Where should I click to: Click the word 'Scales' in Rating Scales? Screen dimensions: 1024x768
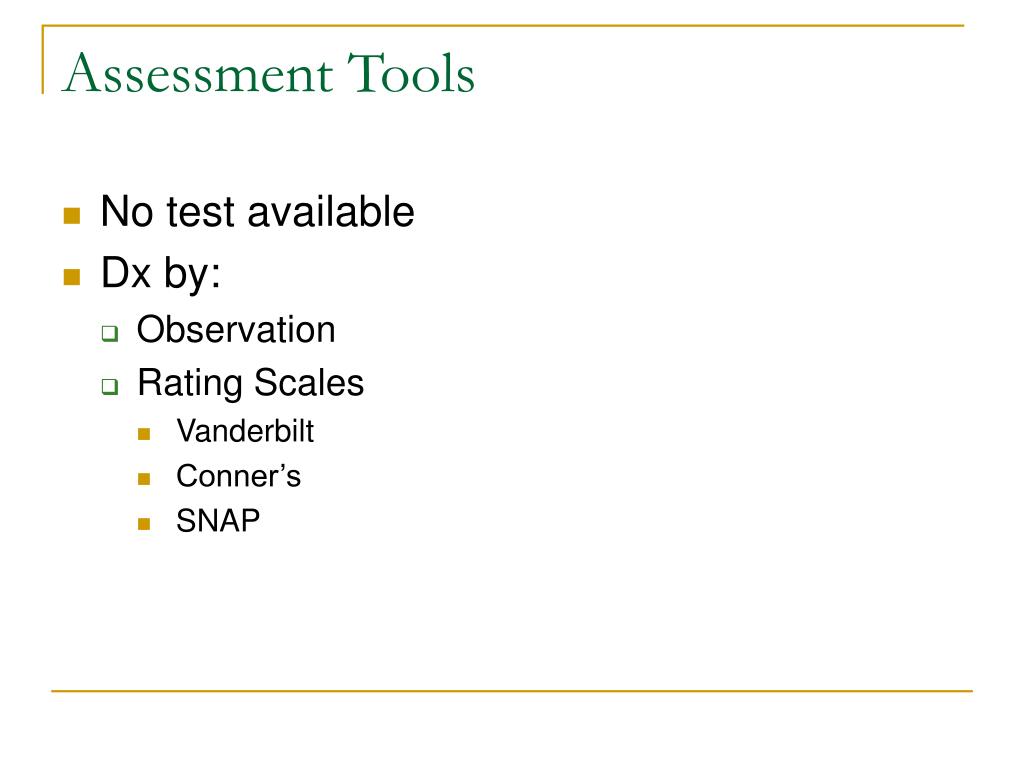click(309, 382)
